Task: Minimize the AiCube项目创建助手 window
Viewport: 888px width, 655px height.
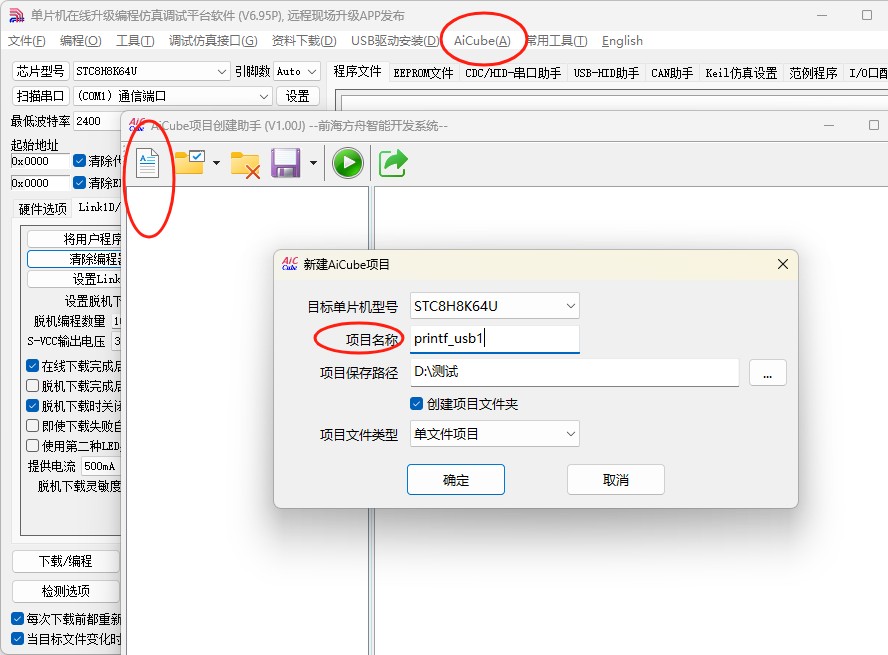Action: coord(829,125)
